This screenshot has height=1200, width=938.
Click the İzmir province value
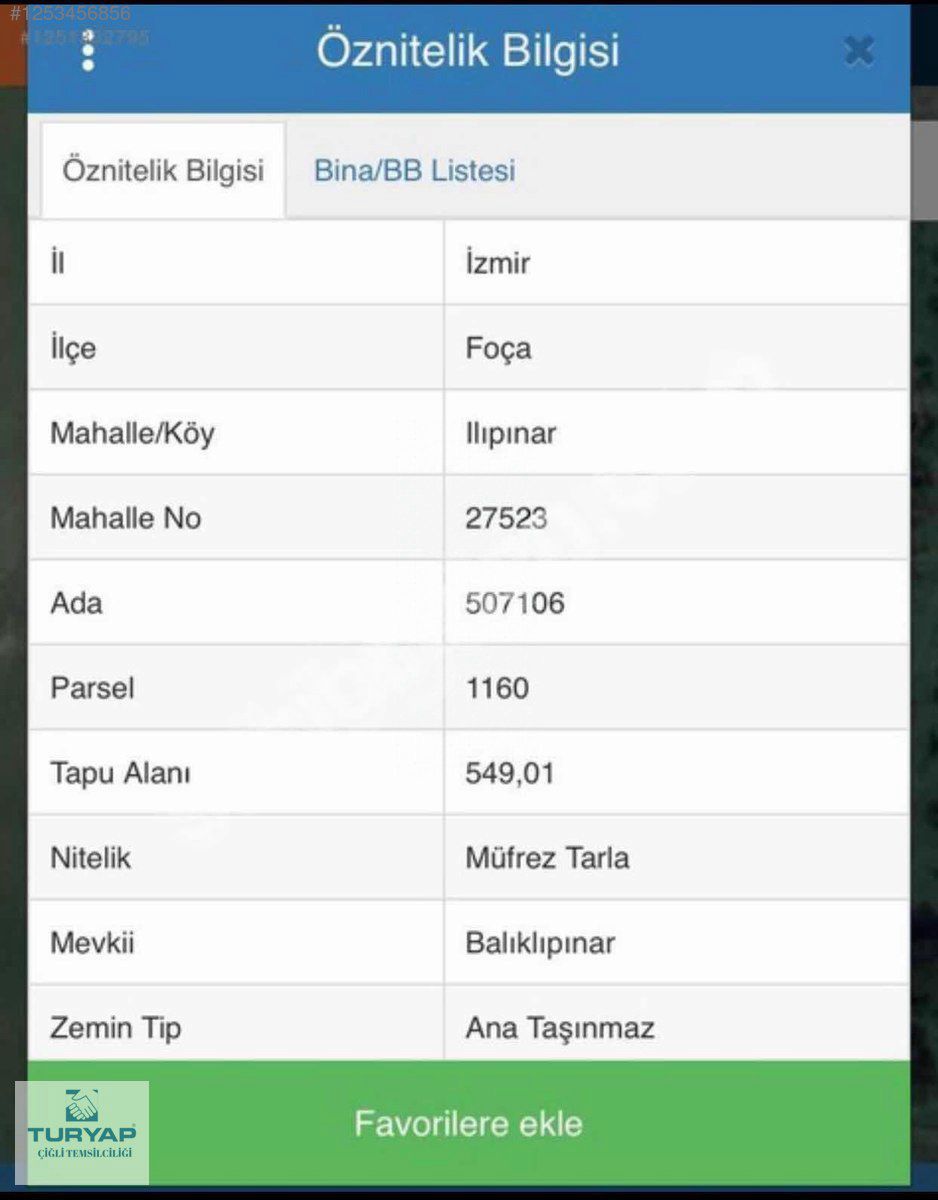point(498,263)
